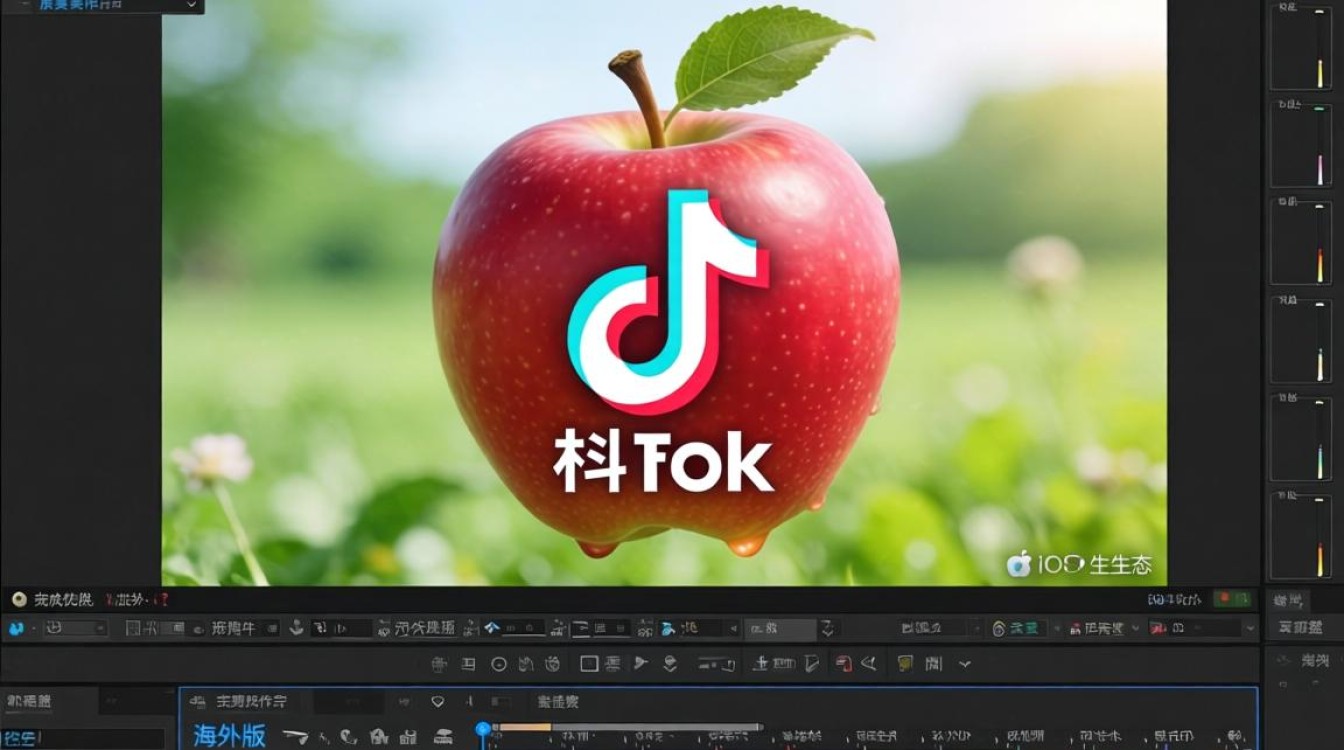Click the red building icon right of the green button
The image size is (1344, 750).
[x=1076, y=629]
